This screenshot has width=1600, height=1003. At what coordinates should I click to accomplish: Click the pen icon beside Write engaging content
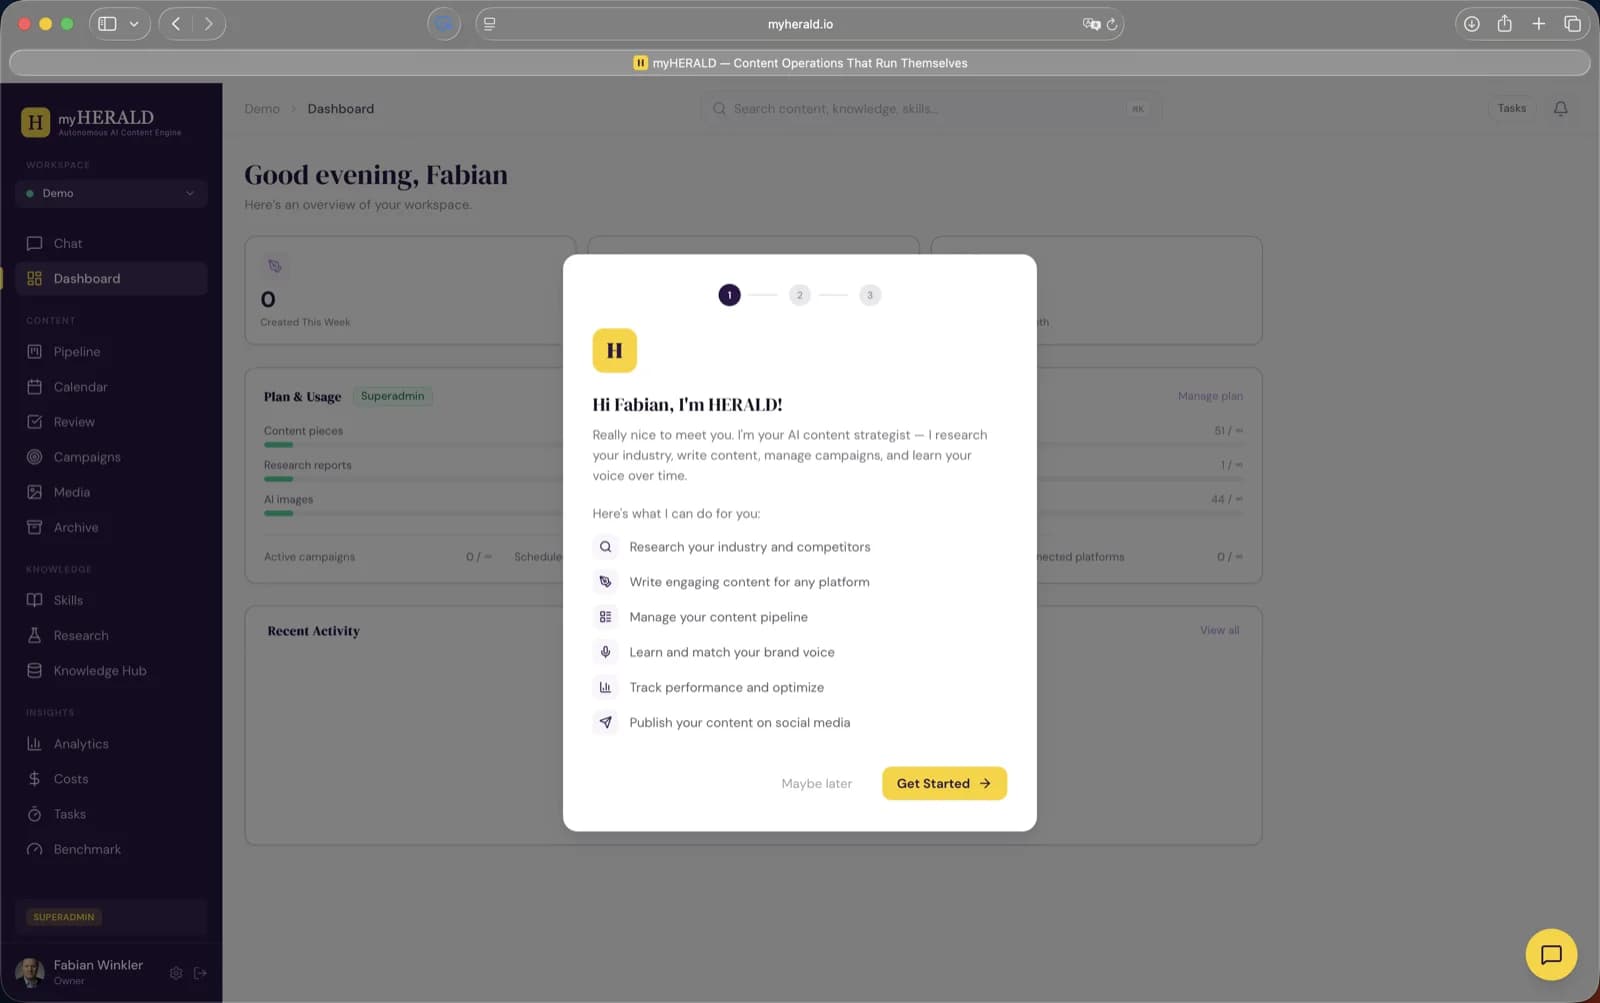click(x=605, y=582)
